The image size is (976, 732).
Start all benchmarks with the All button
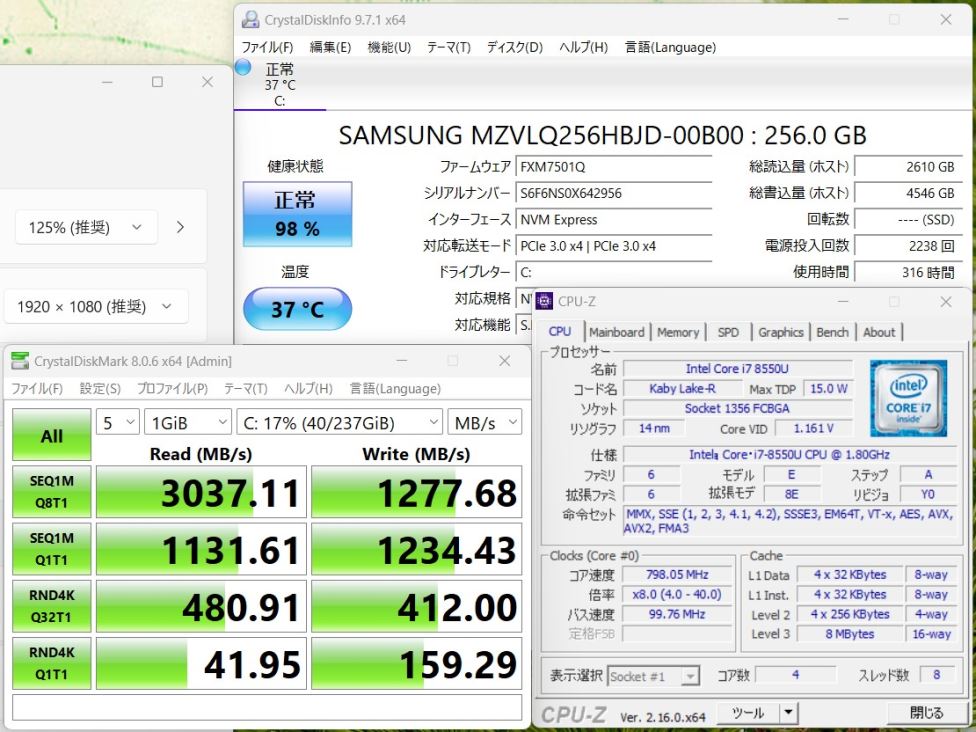point(51,436)
